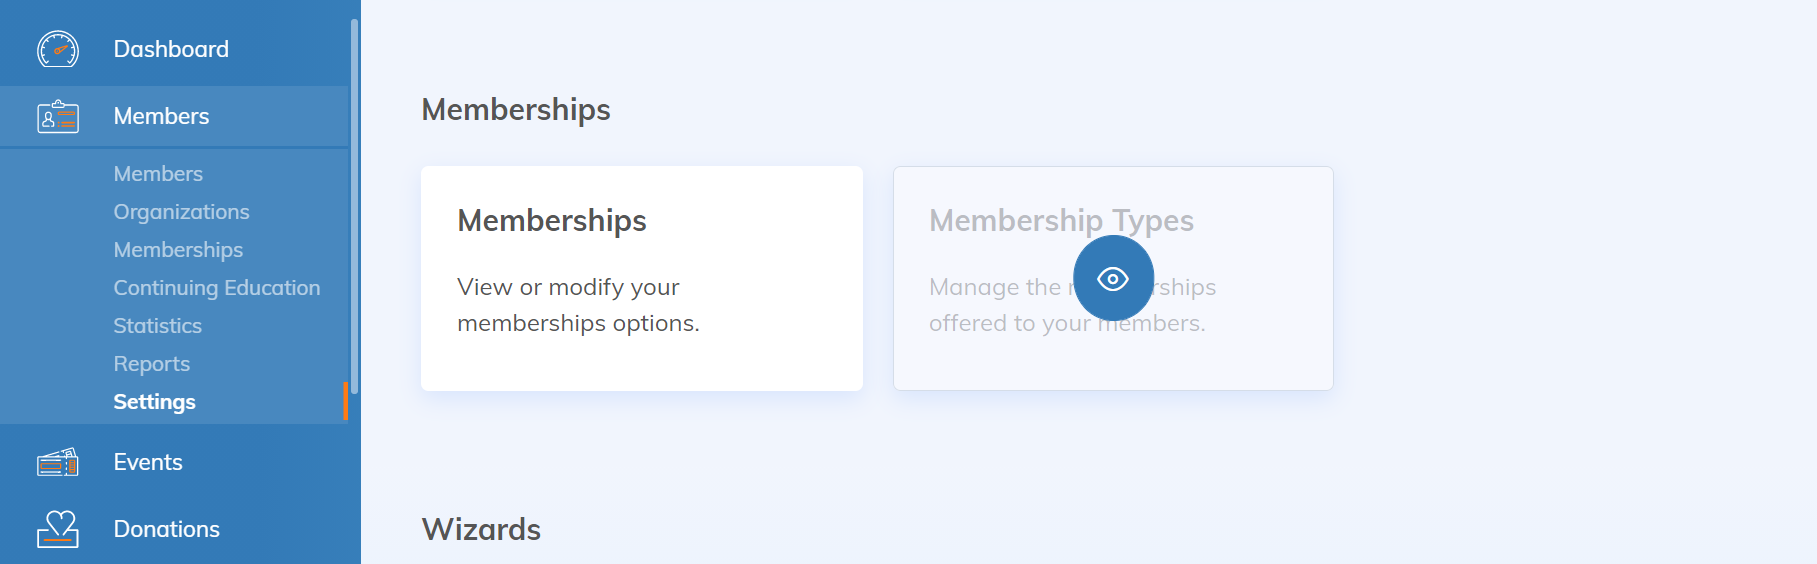Expand the Events sidebar section
Screen dimensions: 1817x564
coord(148,462)
